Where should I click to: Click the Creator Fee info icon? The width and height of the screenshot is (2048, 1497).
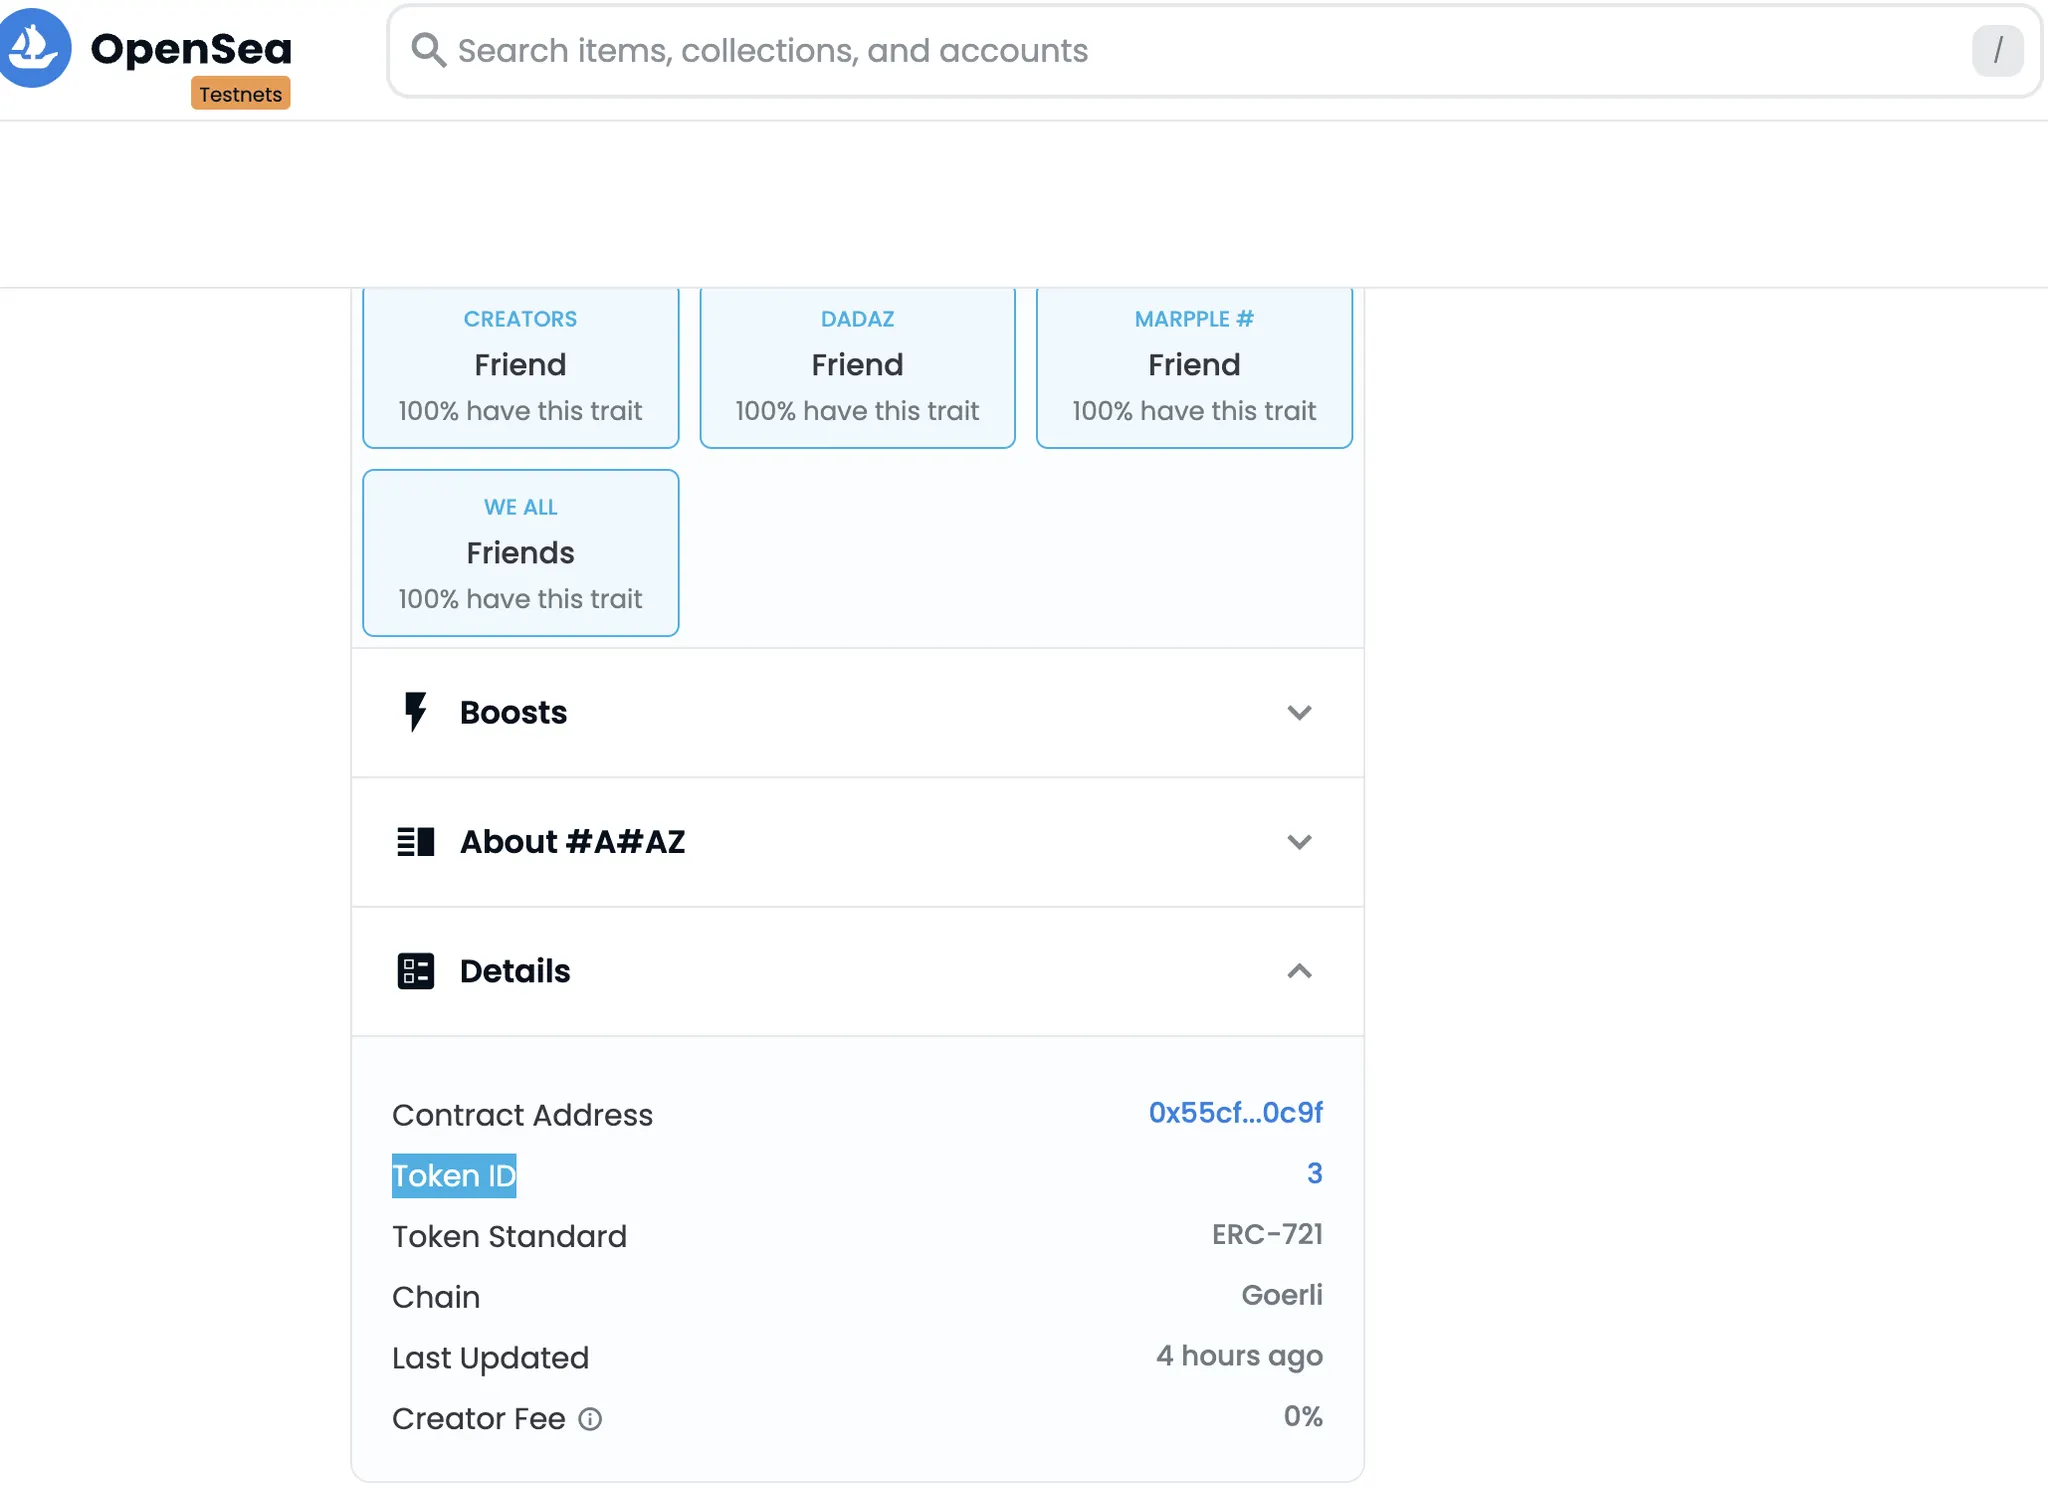590,1419
